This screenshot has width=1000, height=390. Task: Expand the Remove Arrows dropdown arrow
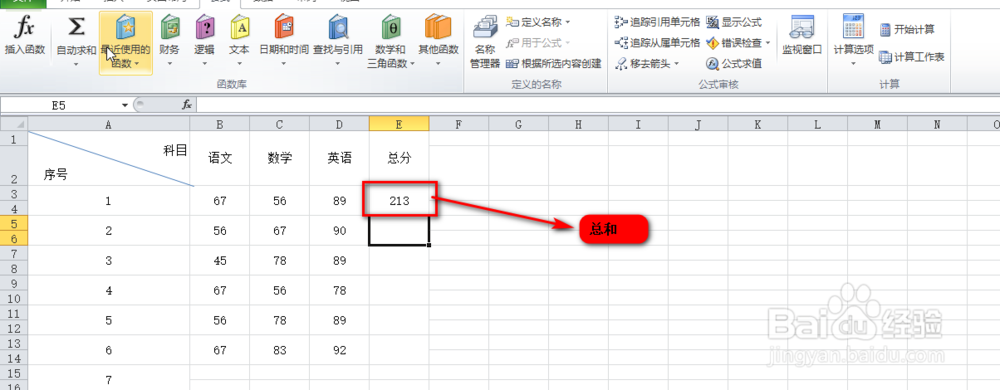pos(677,64)
